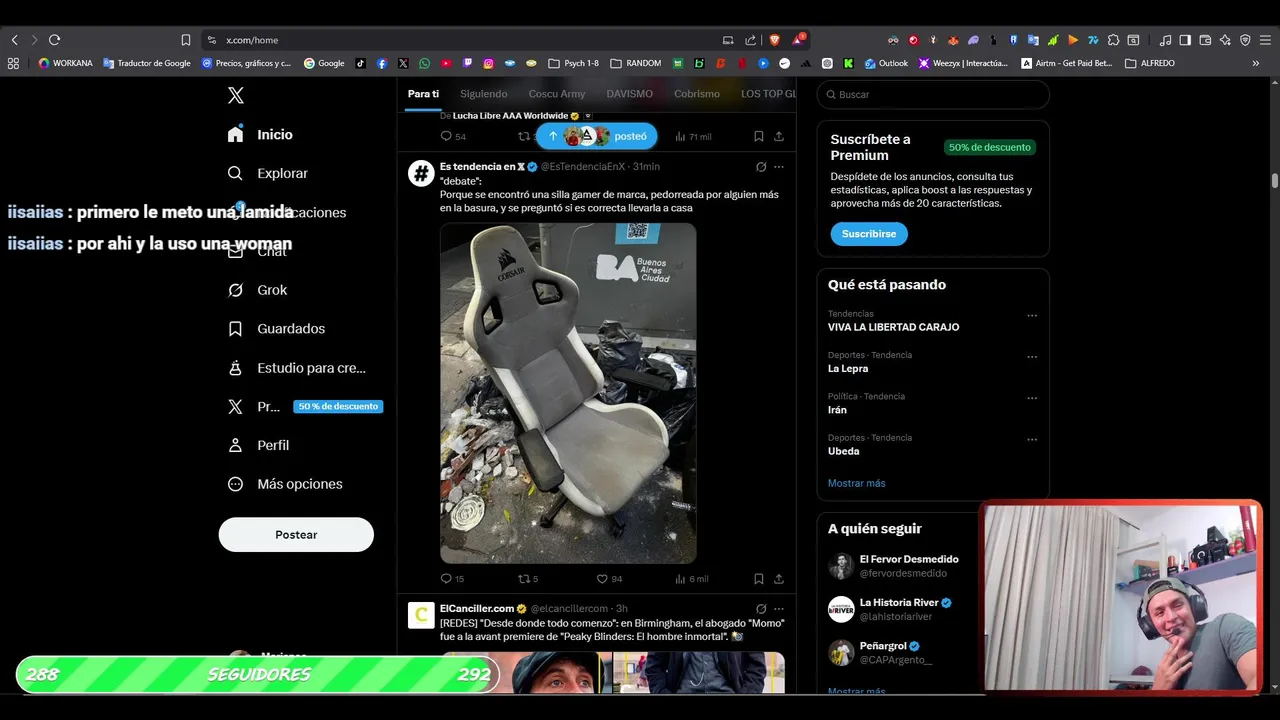Open Explorar in the sidebar
1280x720 pixels.
268,173
